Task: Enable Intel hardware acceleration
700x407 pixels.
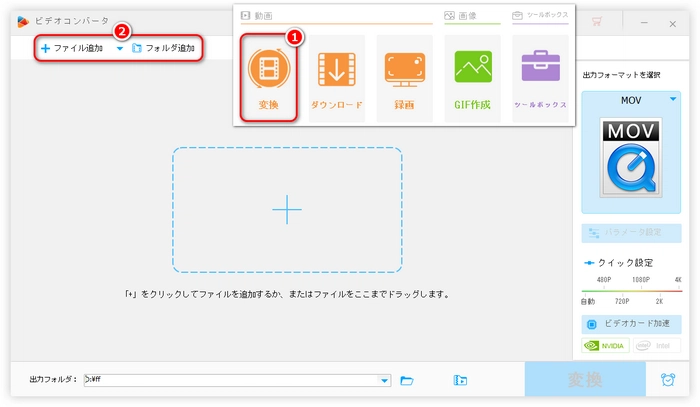Action: pyautogui.click(x=655, y=346)
